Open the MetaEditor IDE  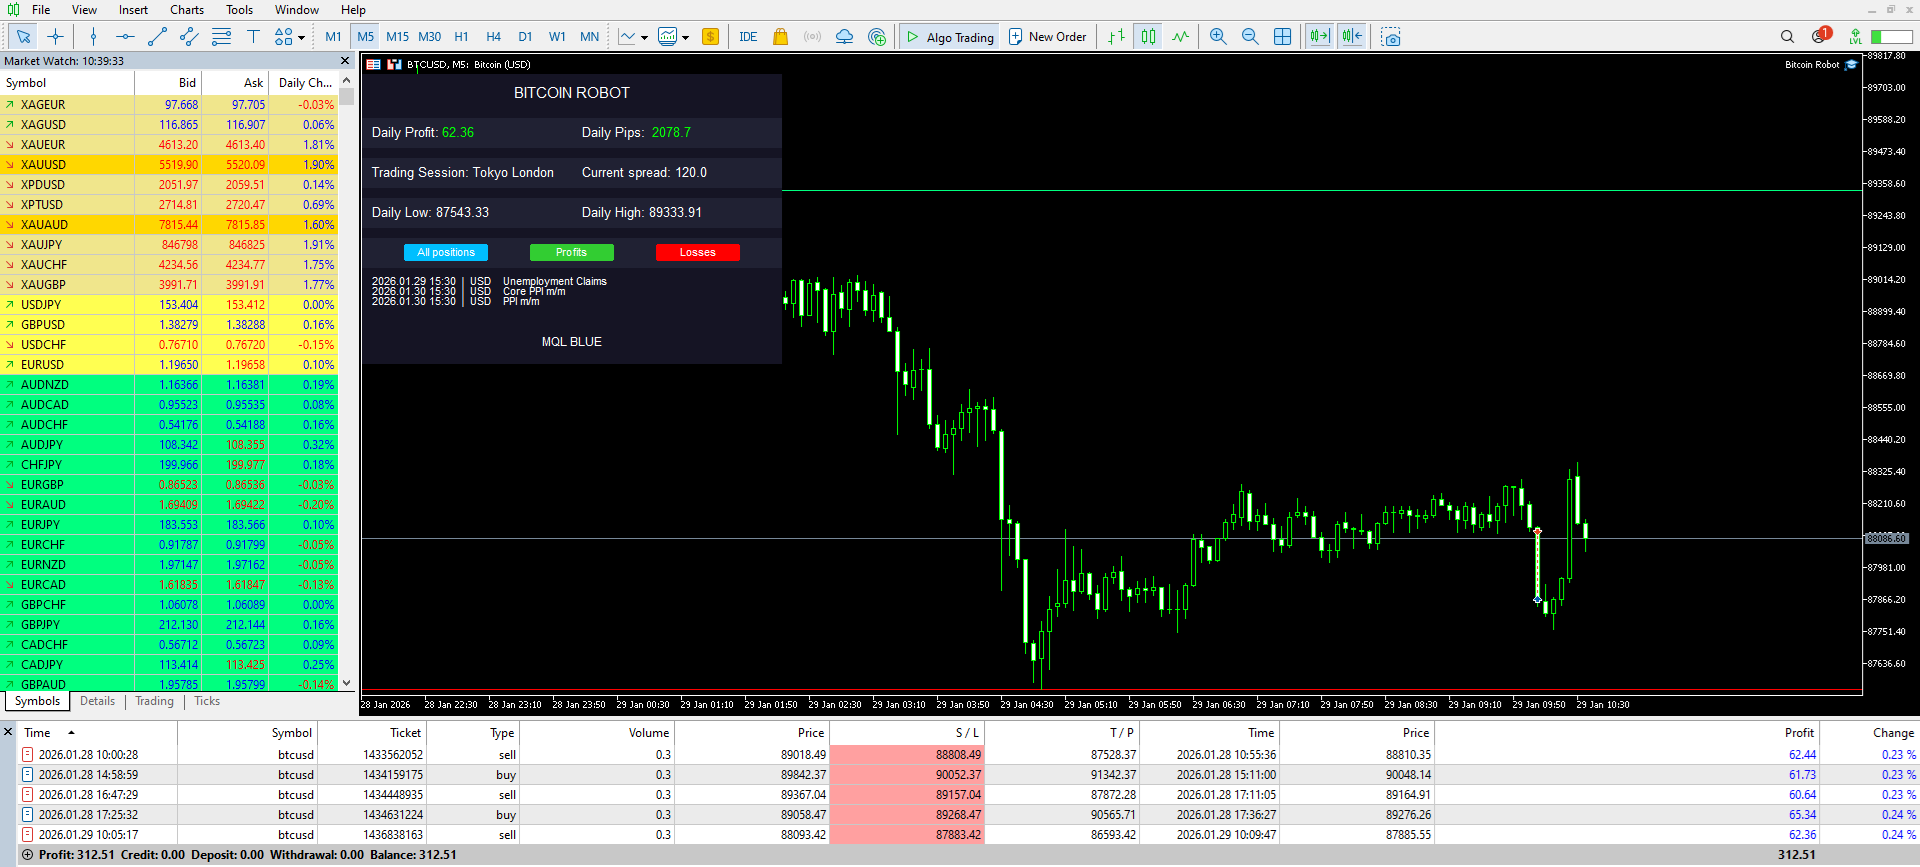pyautogui.click(x=748, y=37)
